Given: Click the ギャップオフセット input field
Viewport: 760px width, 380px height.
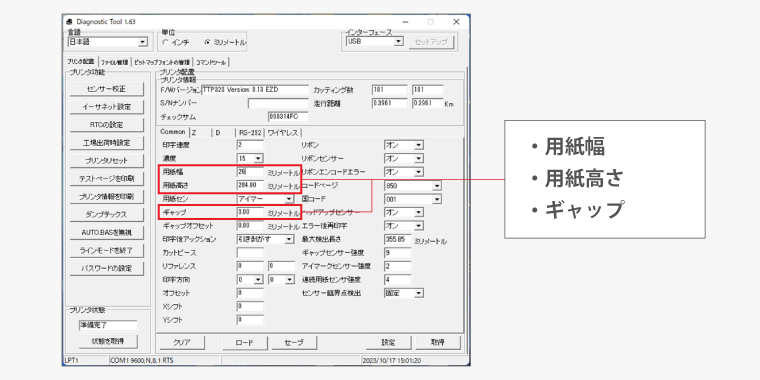Looking at the screenshot, I should (x=250, y=226).
